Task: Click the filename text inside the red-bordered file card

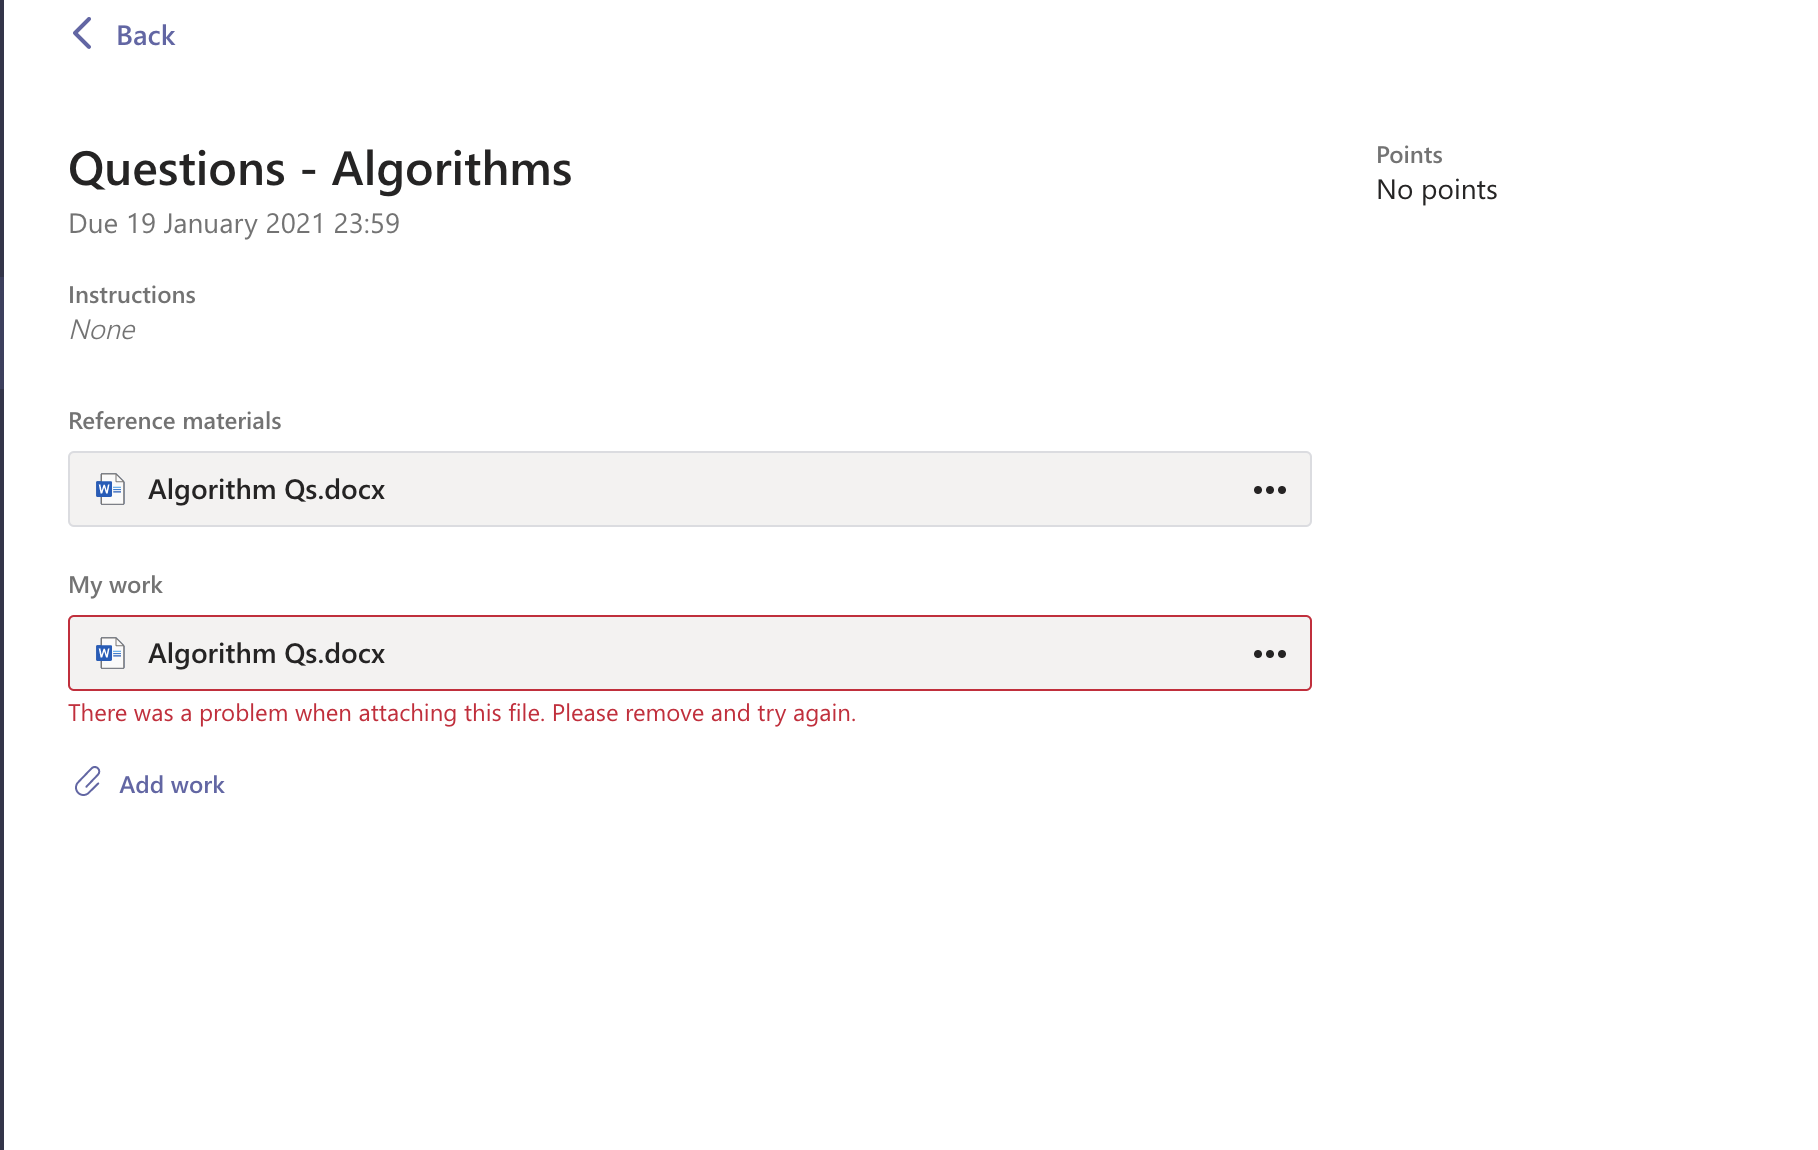Action: click(266, 653)
